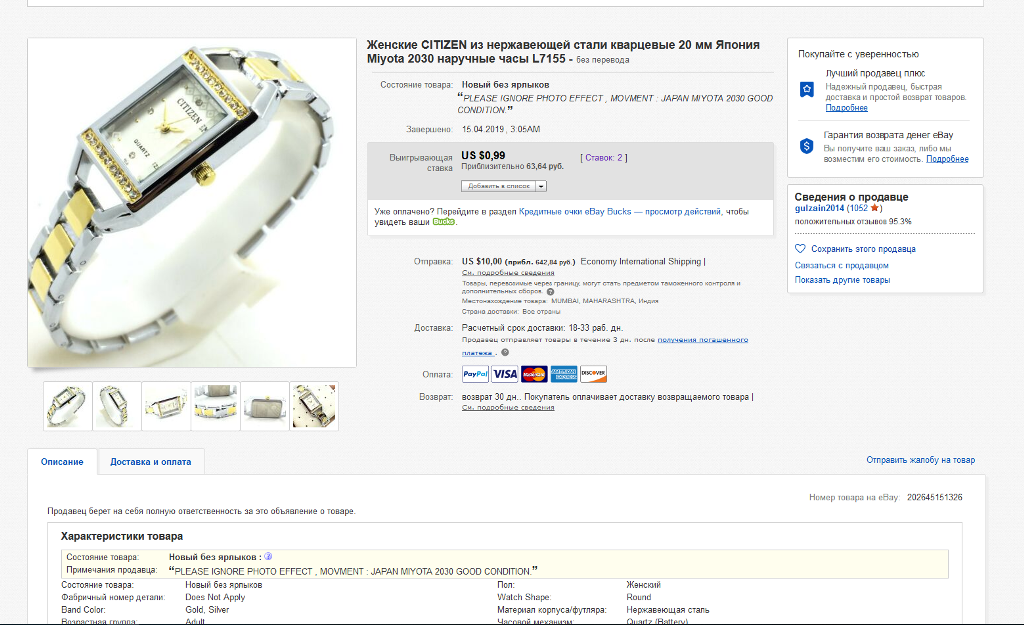Click the heart icon to save this seller
This screenshot has width=1024, height=625.
(x=800, y=249)
